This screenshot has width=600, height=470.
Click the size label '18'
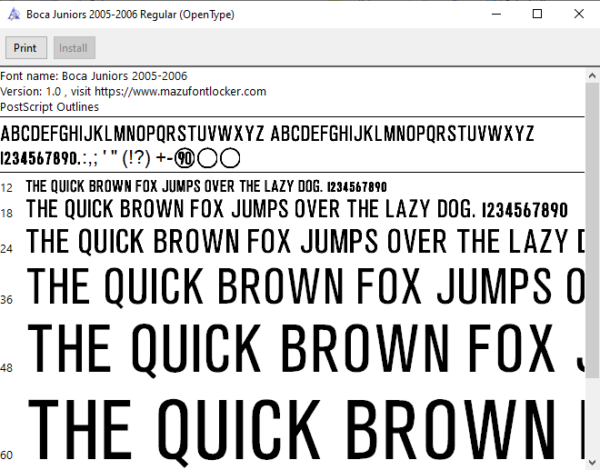(7, 213)
